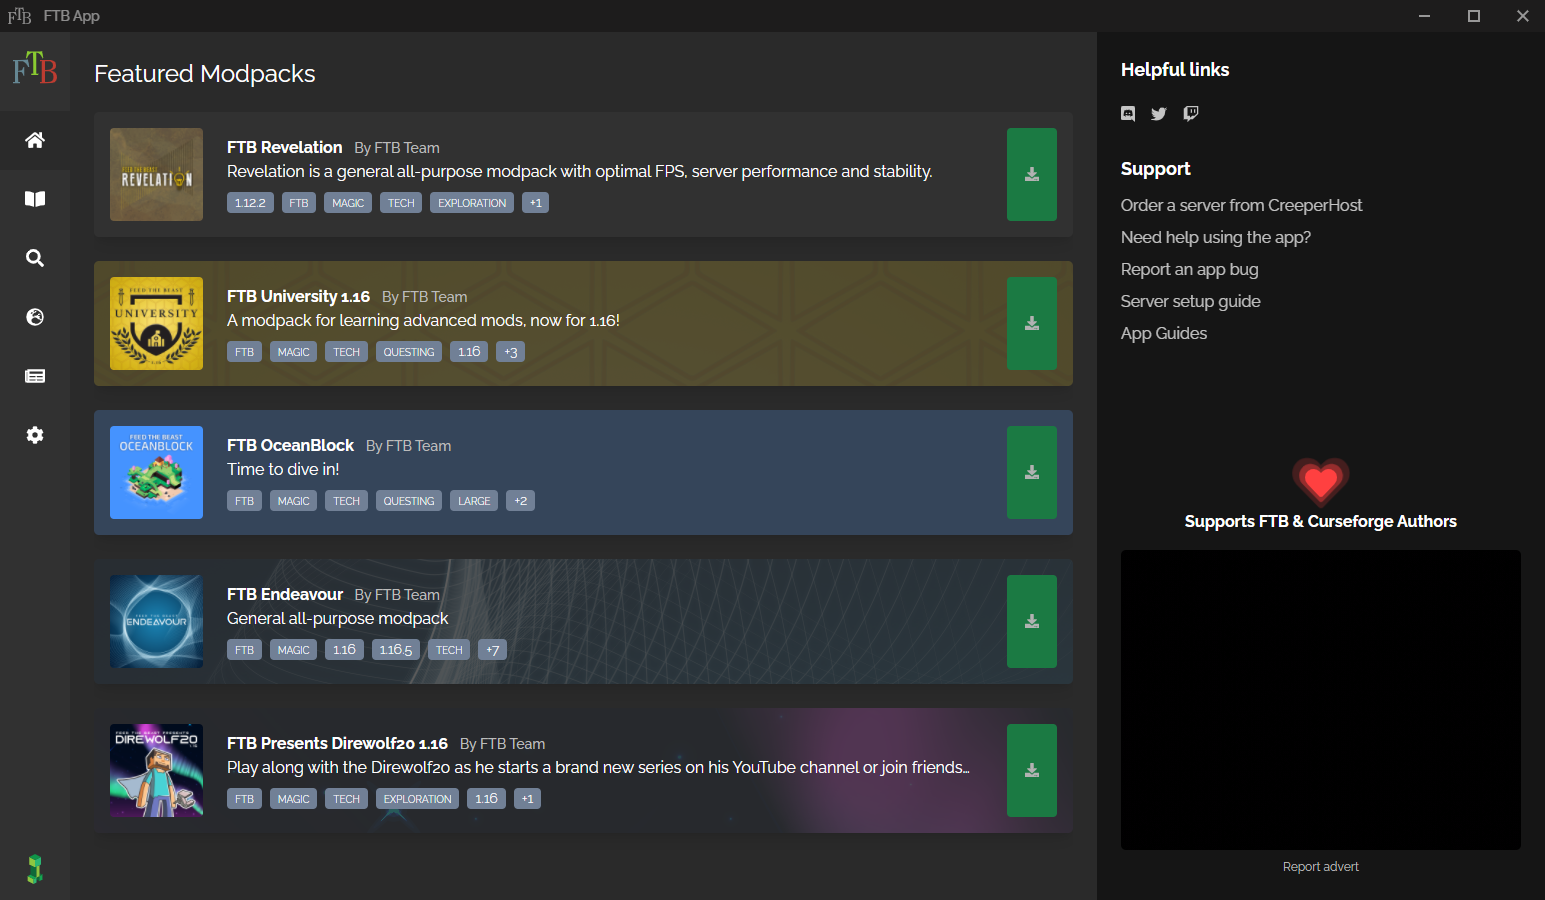
Task: Open the FTB Revelation title
Action: point(285,147)
